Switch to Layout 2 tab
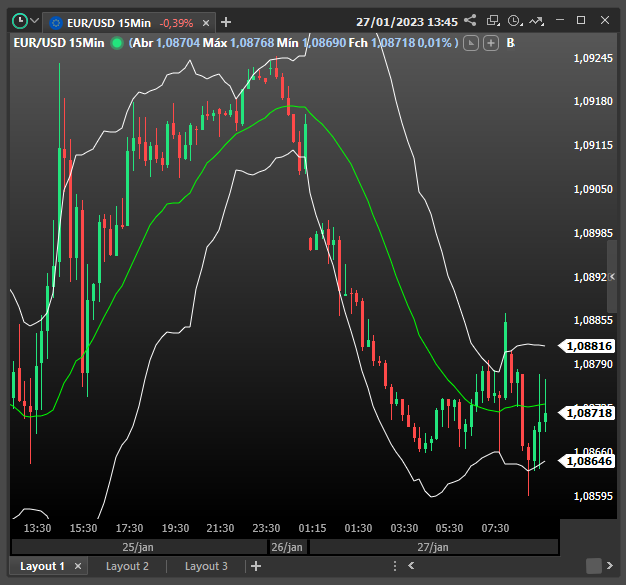Screen dimensions: 626x585 tap(127, 566)
